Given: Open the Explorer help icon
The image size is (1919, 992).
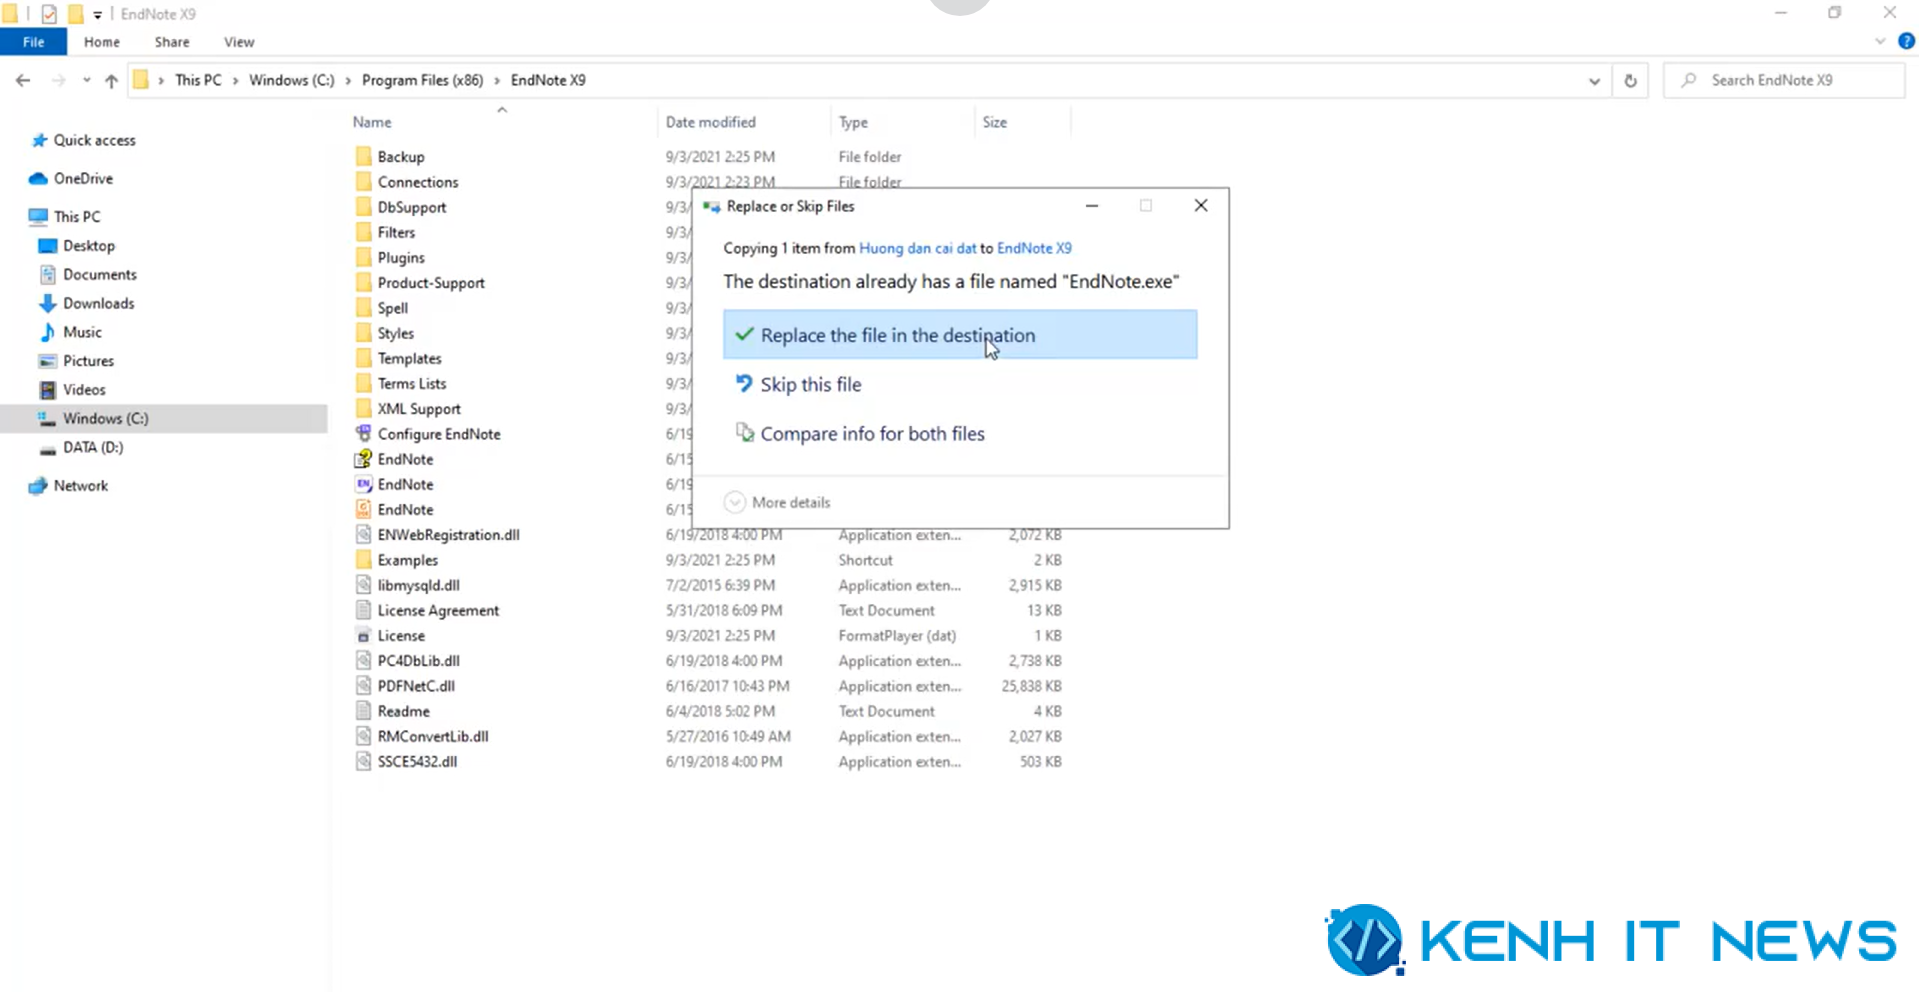Looking at the screenshot, I should point(1906,41).
